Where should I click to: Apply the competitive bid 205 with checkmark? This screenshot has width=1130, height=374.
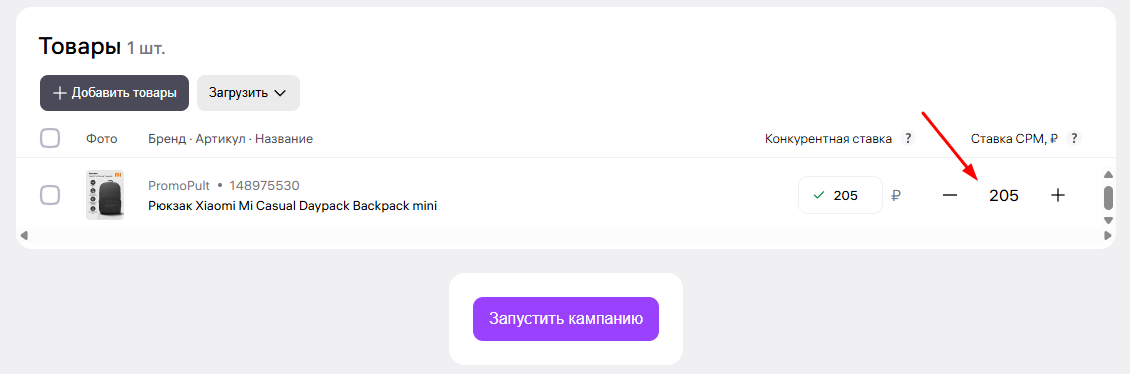[840, 195]
